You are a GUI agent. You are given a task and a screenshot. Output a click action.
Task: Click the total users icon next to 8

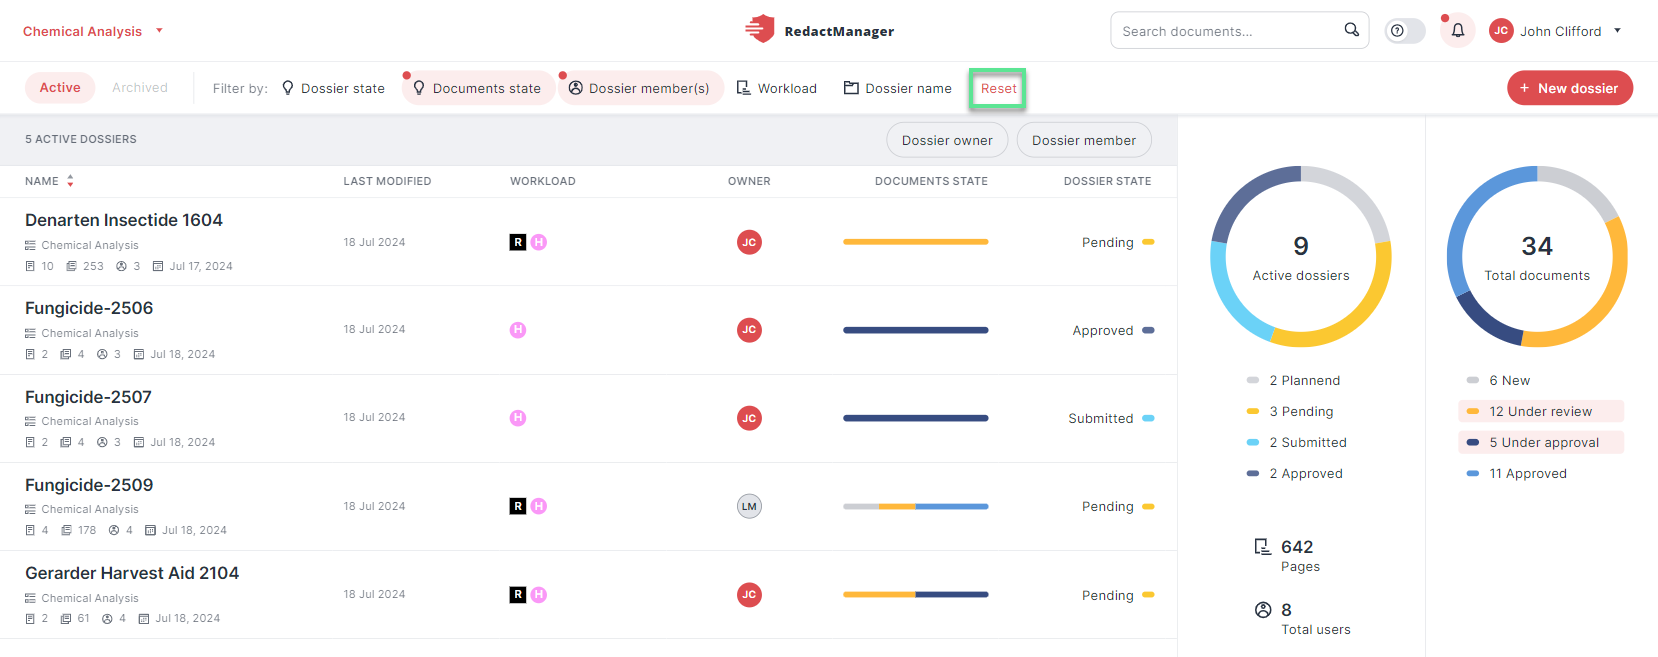click(x=1263, y=610)
